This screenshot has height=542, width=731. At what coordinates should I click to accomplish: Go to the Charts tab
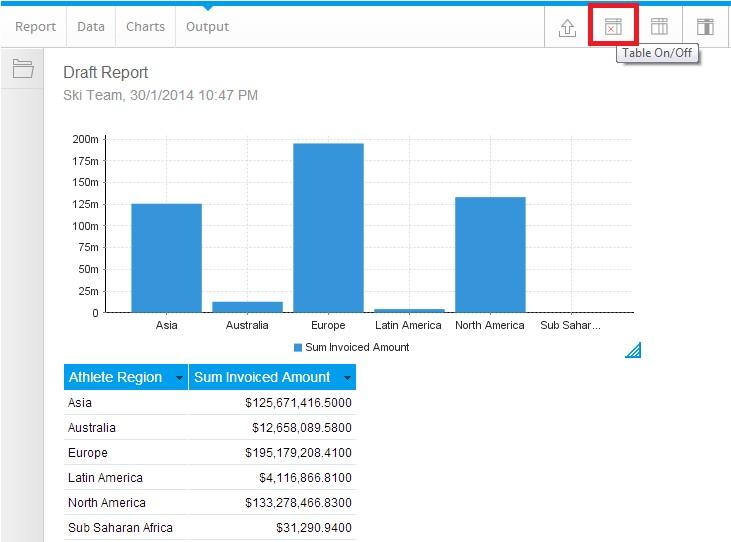pyautogui.click(x=145, y=27)
